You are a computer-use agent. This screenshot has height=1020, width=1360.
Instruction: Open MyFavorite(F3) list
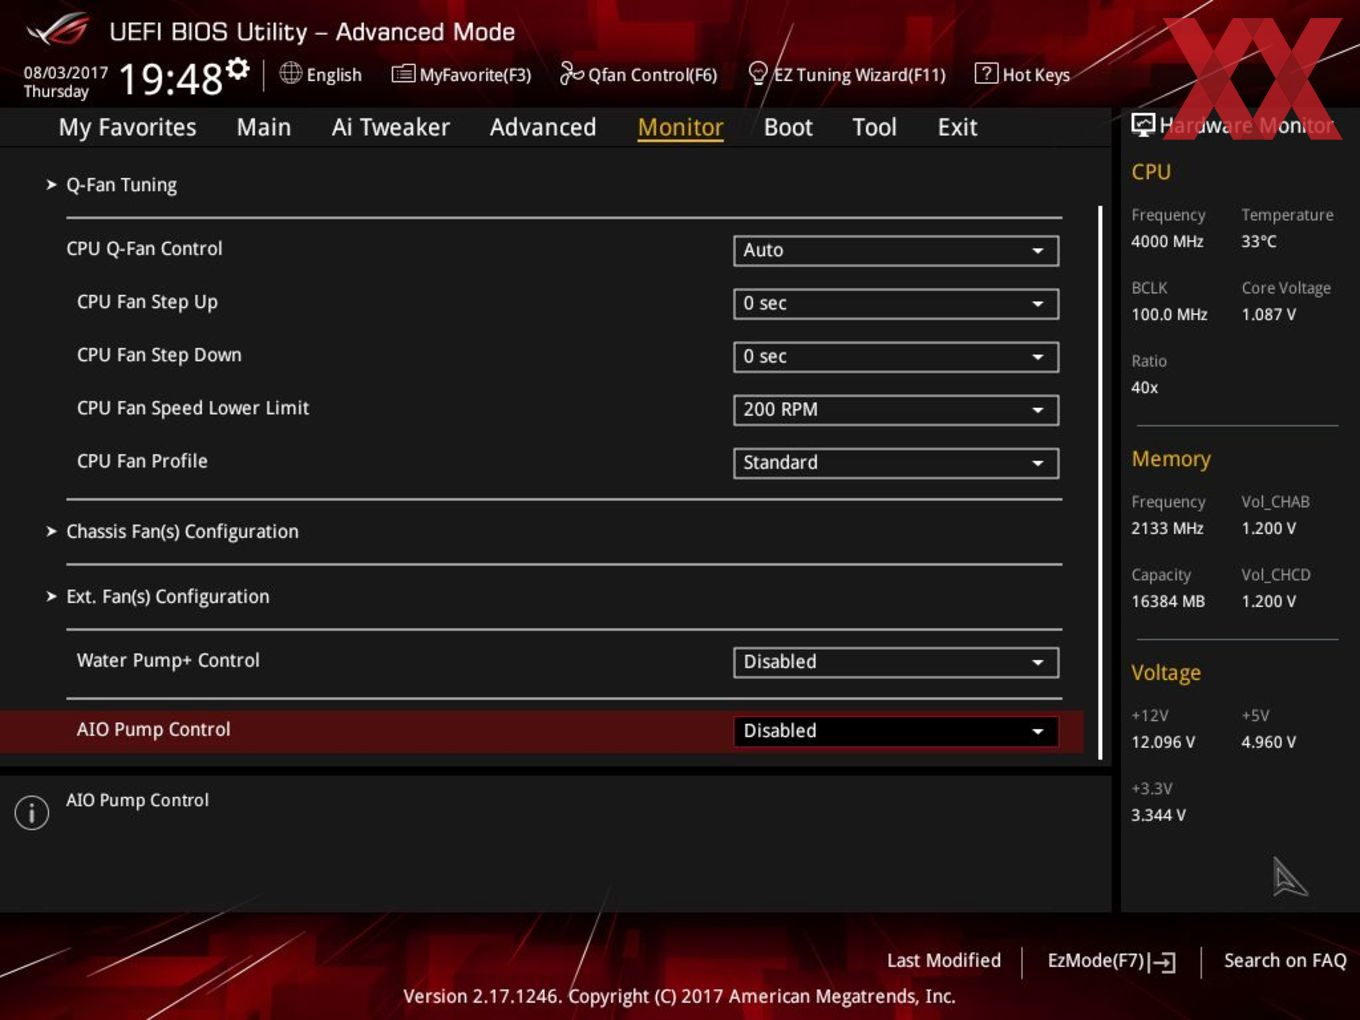pyautogui.click(x=461, y=75)
